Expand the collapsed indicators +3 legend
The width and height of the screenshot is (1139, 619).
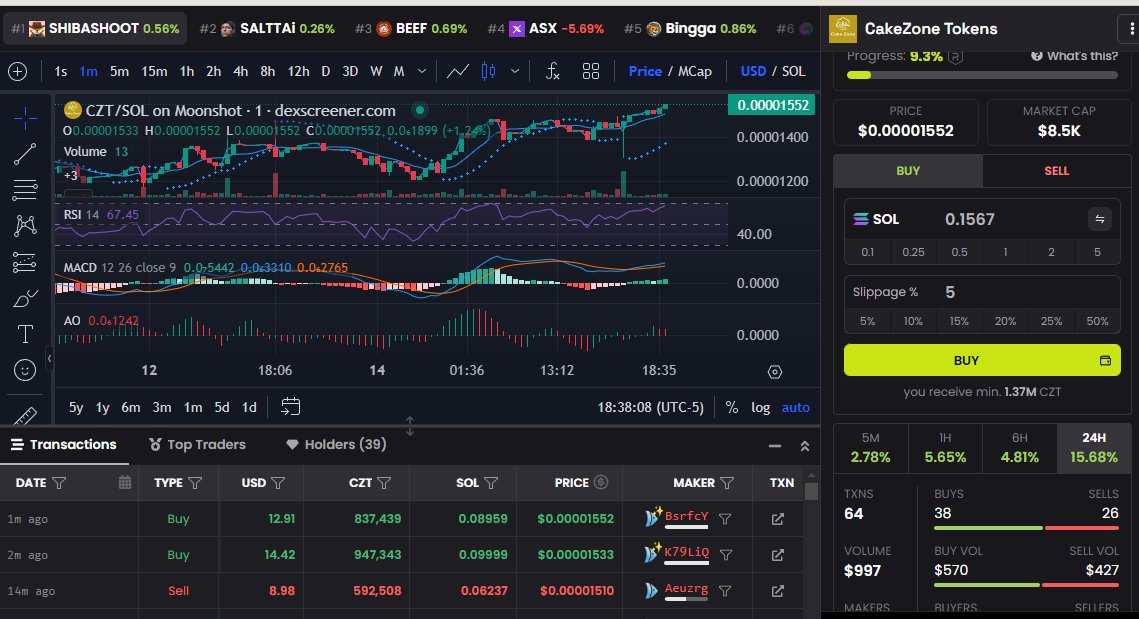[x=70, y=175]
